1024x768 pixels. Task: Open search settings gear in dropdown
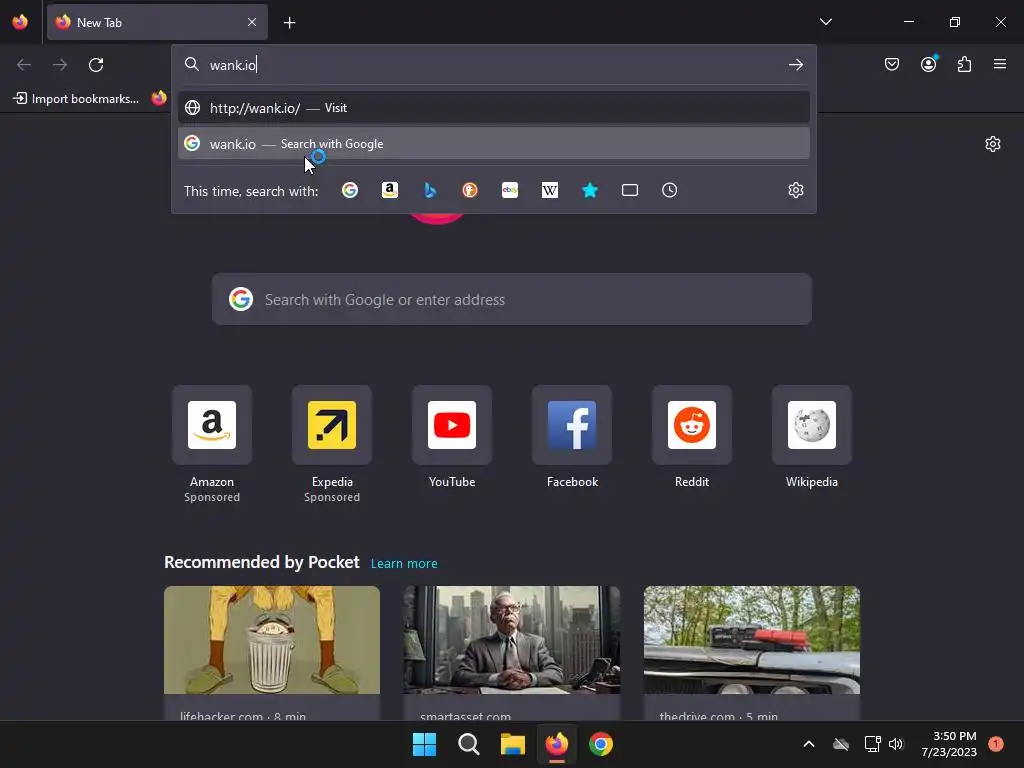pyautogui.click(x=795, y=190)
